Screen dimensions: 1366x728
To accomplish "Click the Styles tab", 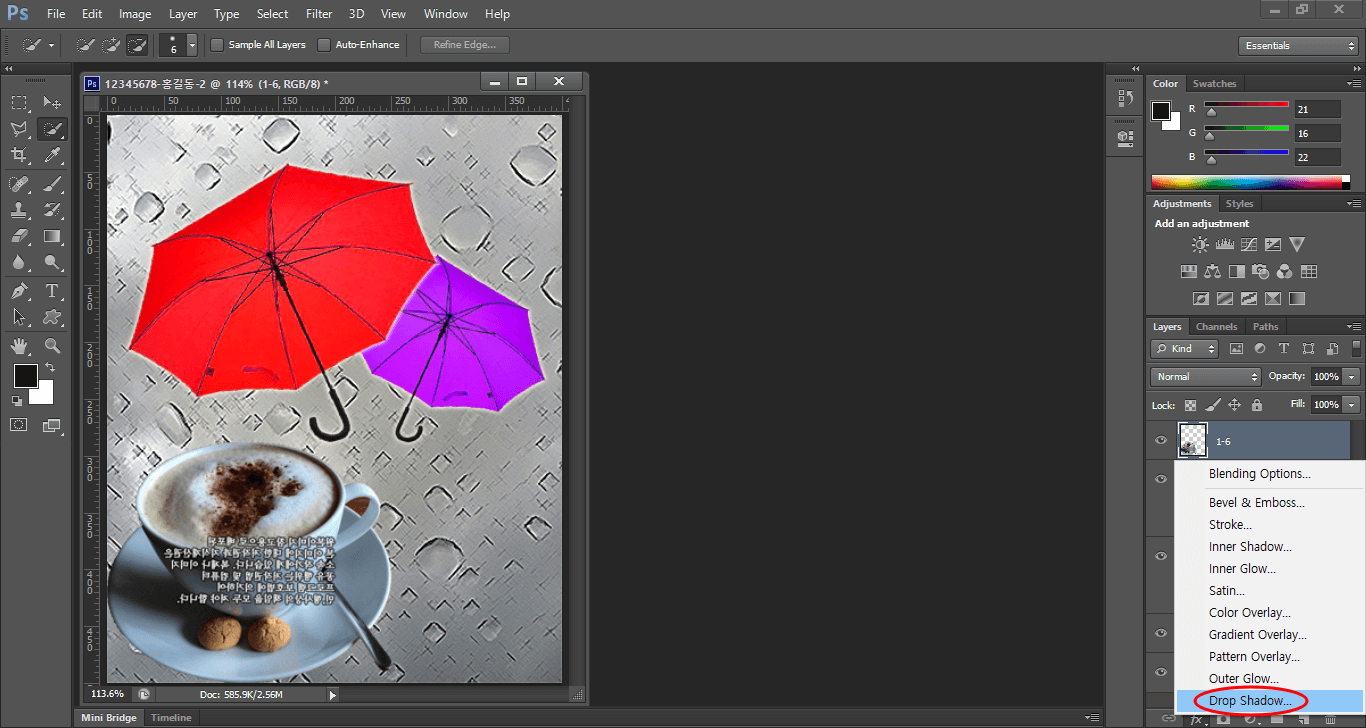I will [x=1239, y=204].
